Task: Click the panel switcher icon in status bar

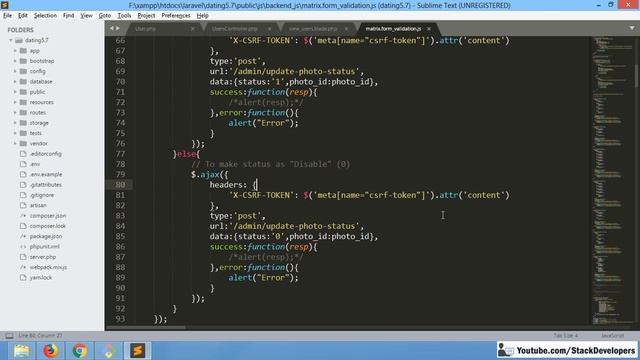Action: (9, 336)
